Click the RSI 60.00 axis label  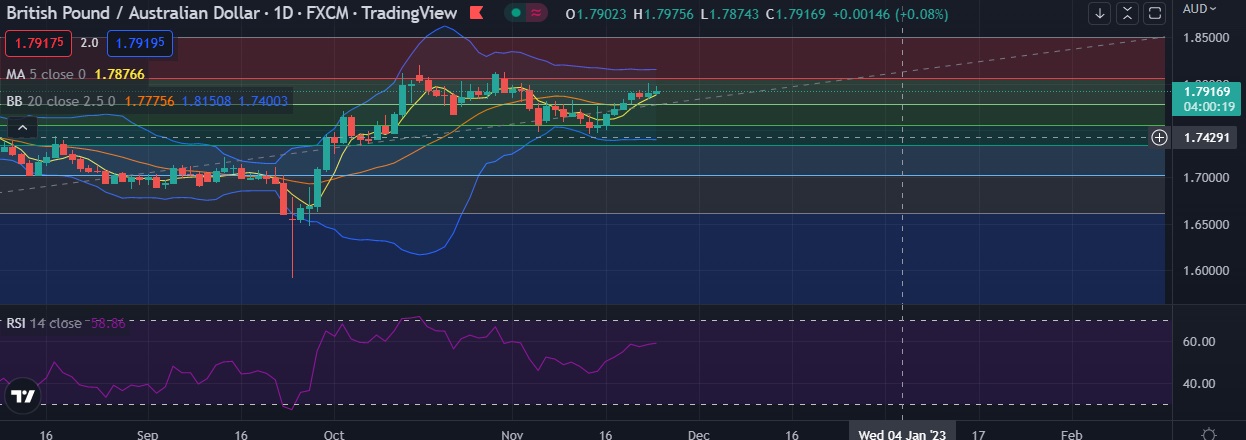point(1198,341)
